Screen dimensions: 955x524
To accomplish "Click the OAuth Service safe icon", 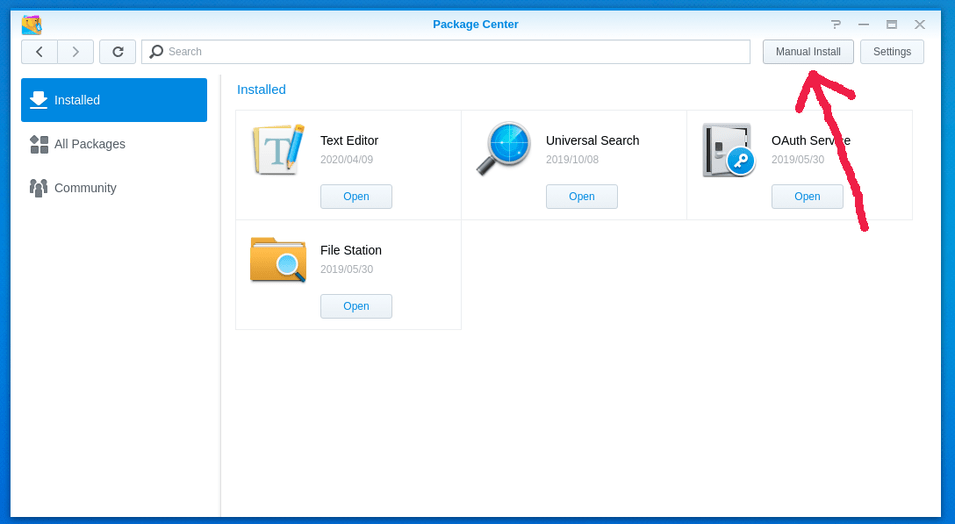I will pos(728,150).
